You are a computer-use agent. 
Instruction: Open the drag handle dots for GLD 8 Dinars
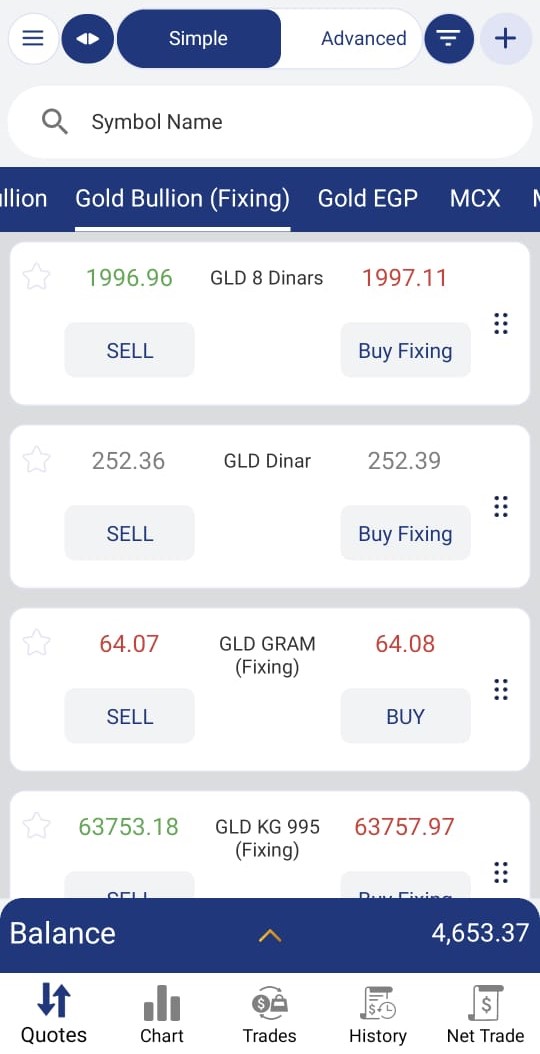point(500,323)
